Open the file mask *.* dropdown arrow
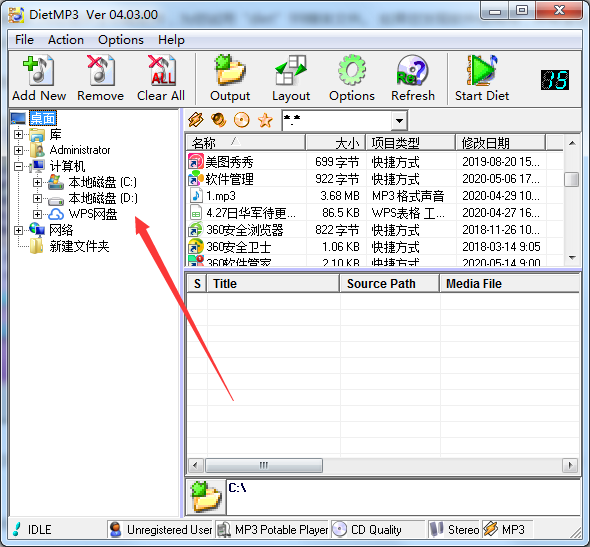Screen dimensions: 590x547 tap(399, 121)
